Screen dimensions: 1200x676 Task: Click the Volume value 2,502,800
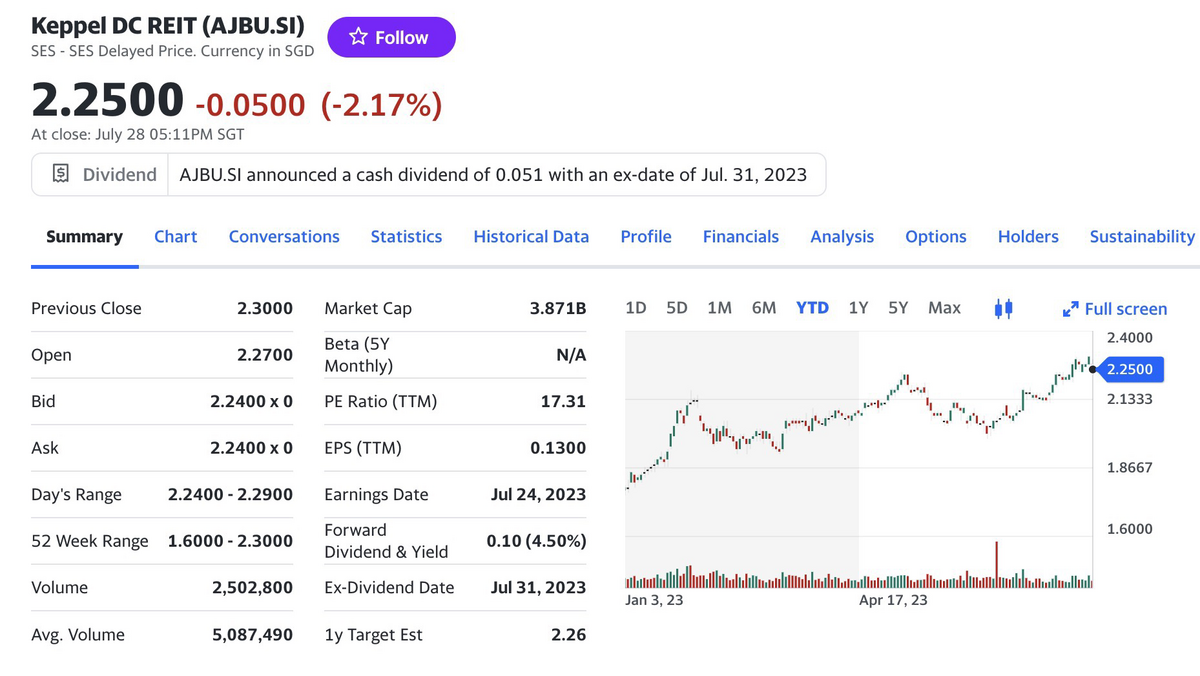pyautogui.click(x=252, y=588)
